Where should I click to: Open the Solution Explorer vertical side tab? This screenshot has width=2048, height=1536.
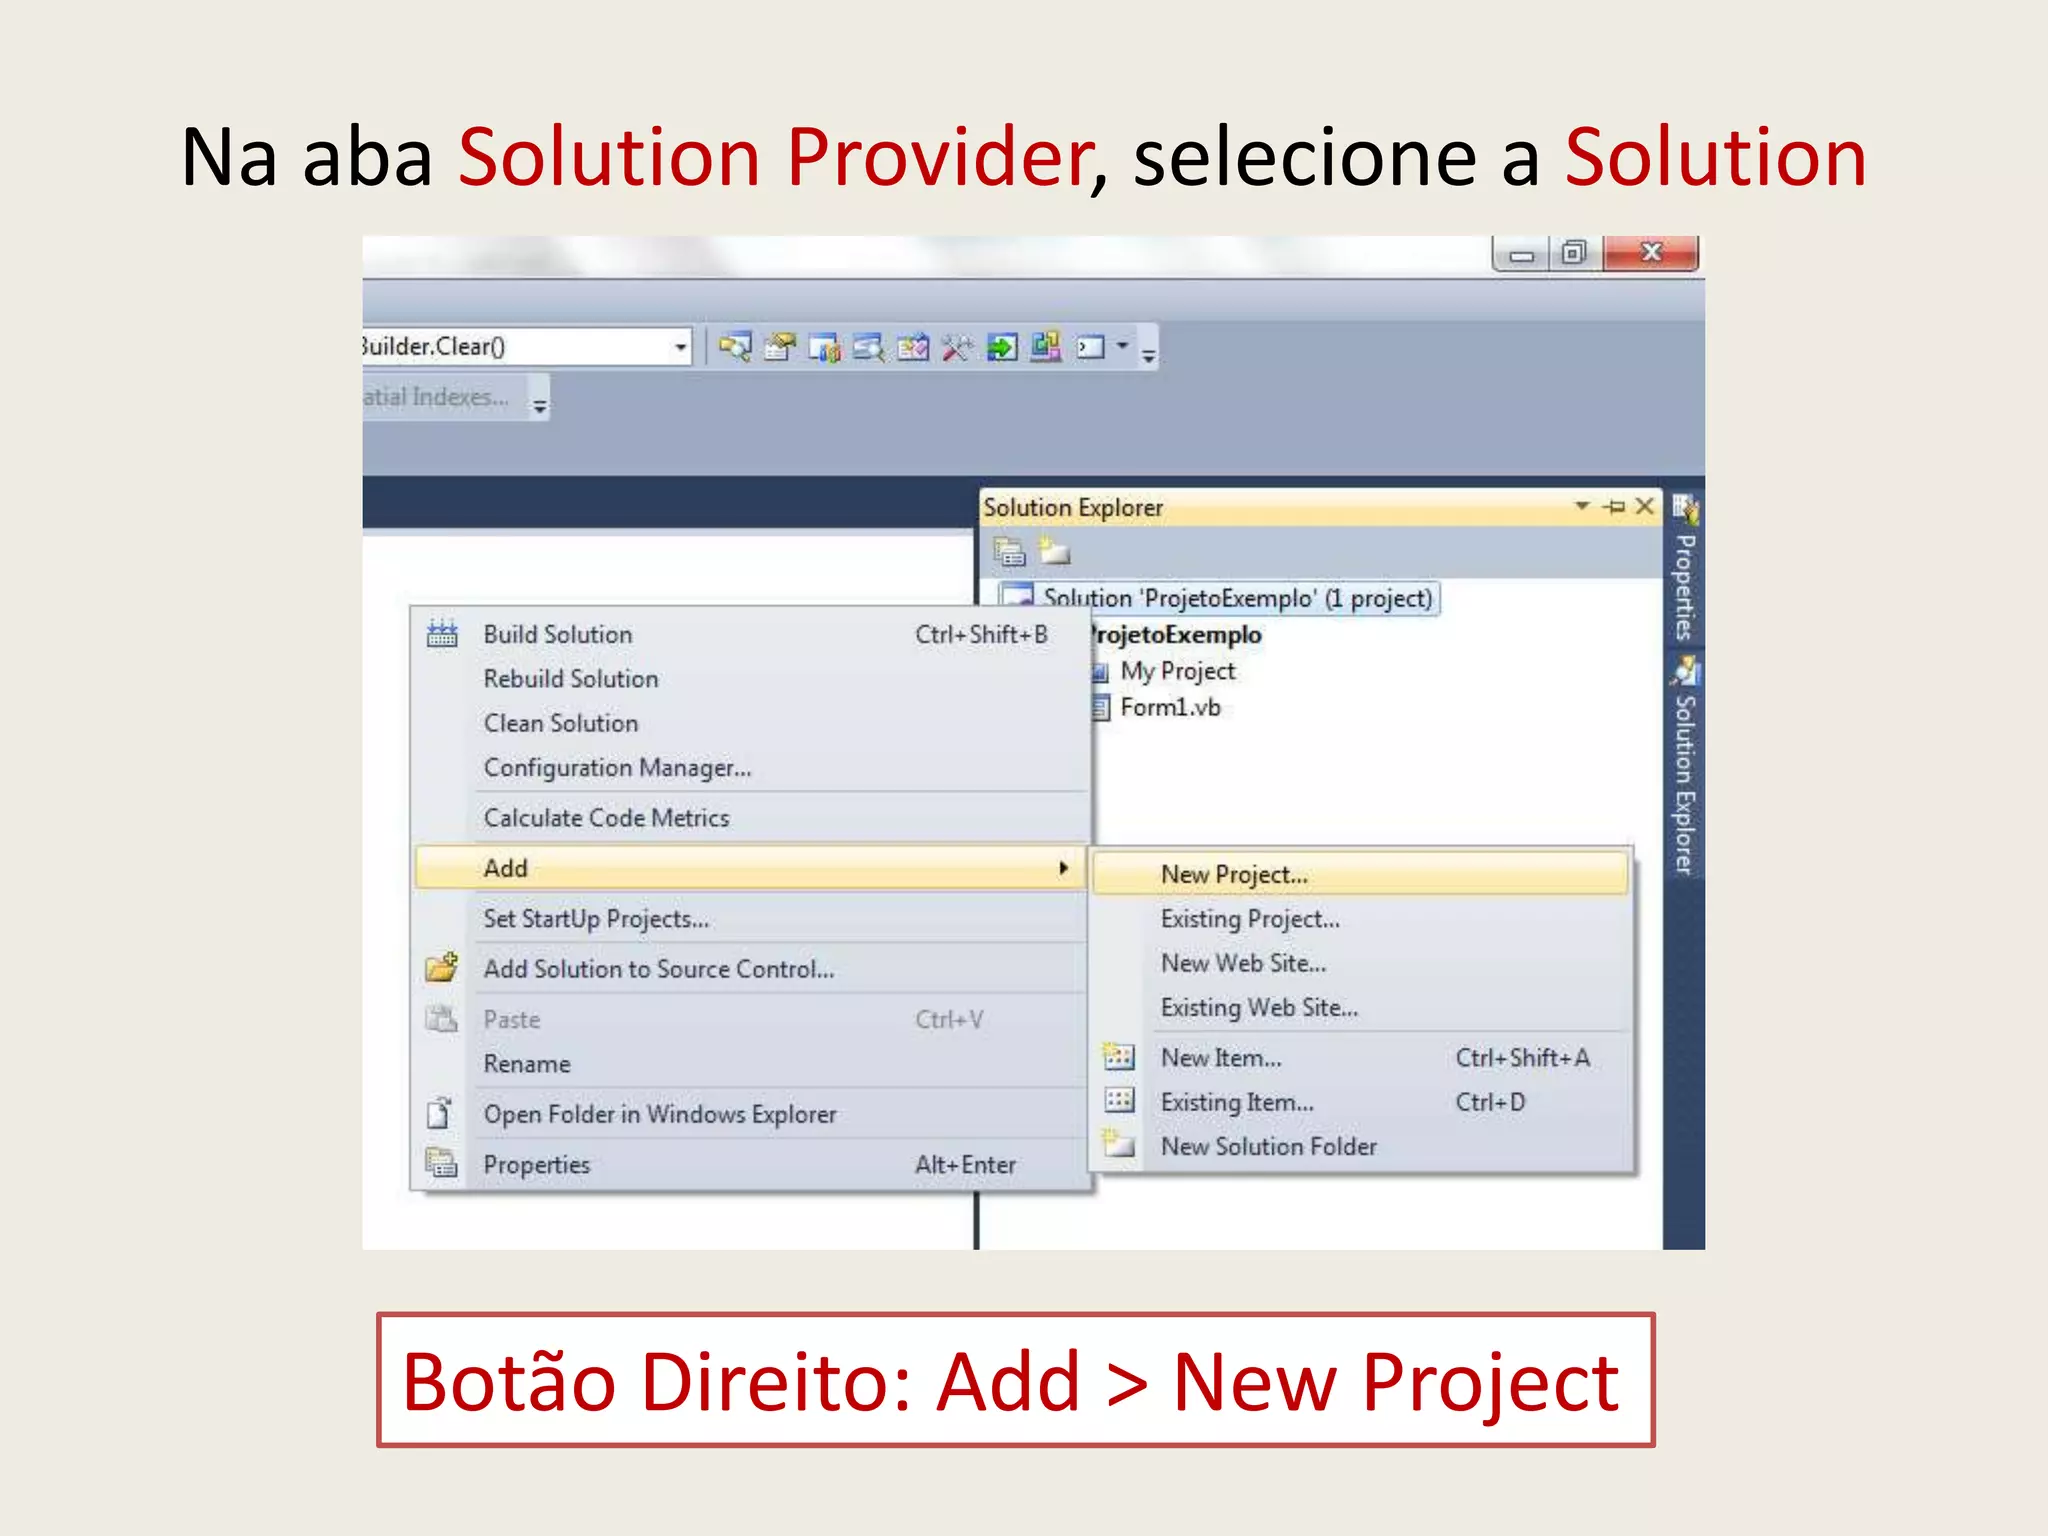pyautogui.click(x=1685, y=767)
